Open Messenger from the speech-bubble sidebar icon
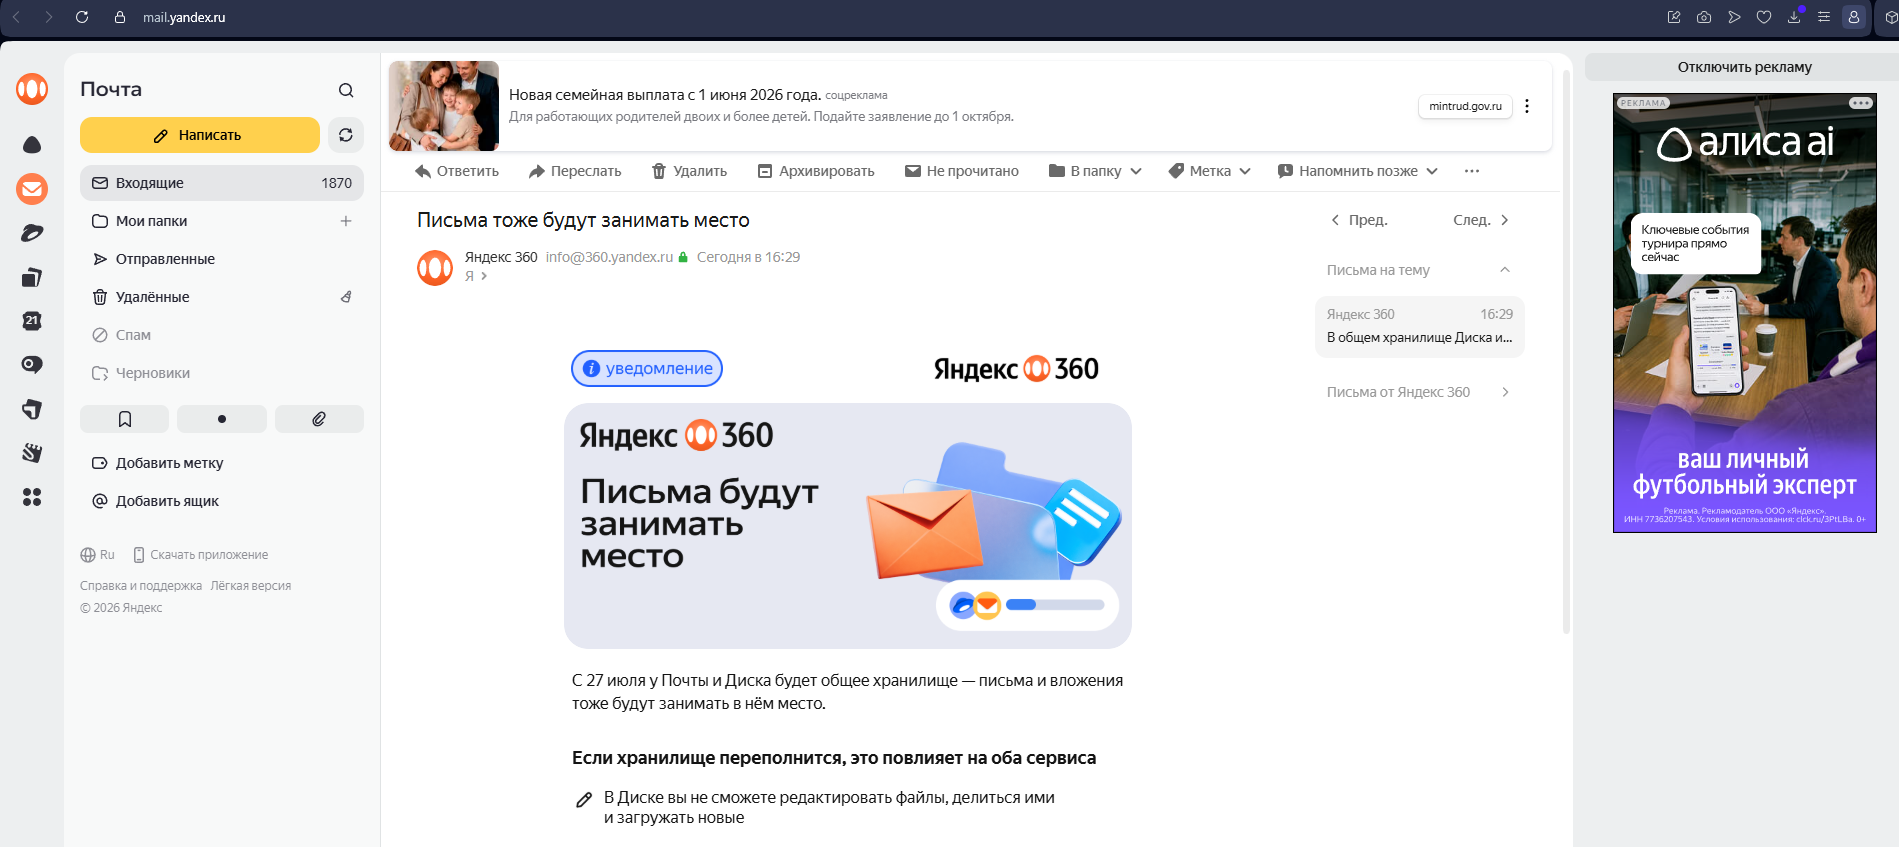The height and width of the screenshot is (847, 1899). (x=32, y=365)
